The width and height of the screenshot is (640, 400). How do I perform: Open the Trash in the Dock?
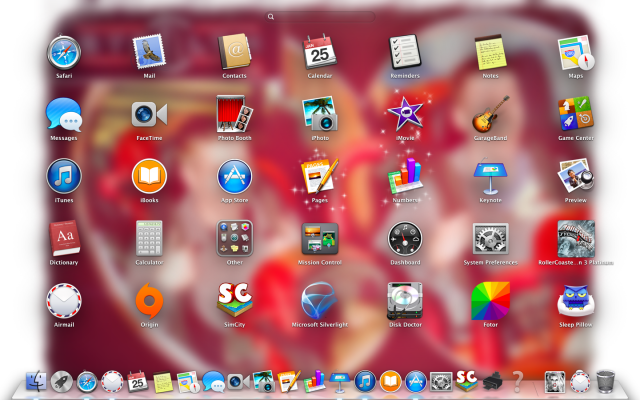click(x=605, y=382)
